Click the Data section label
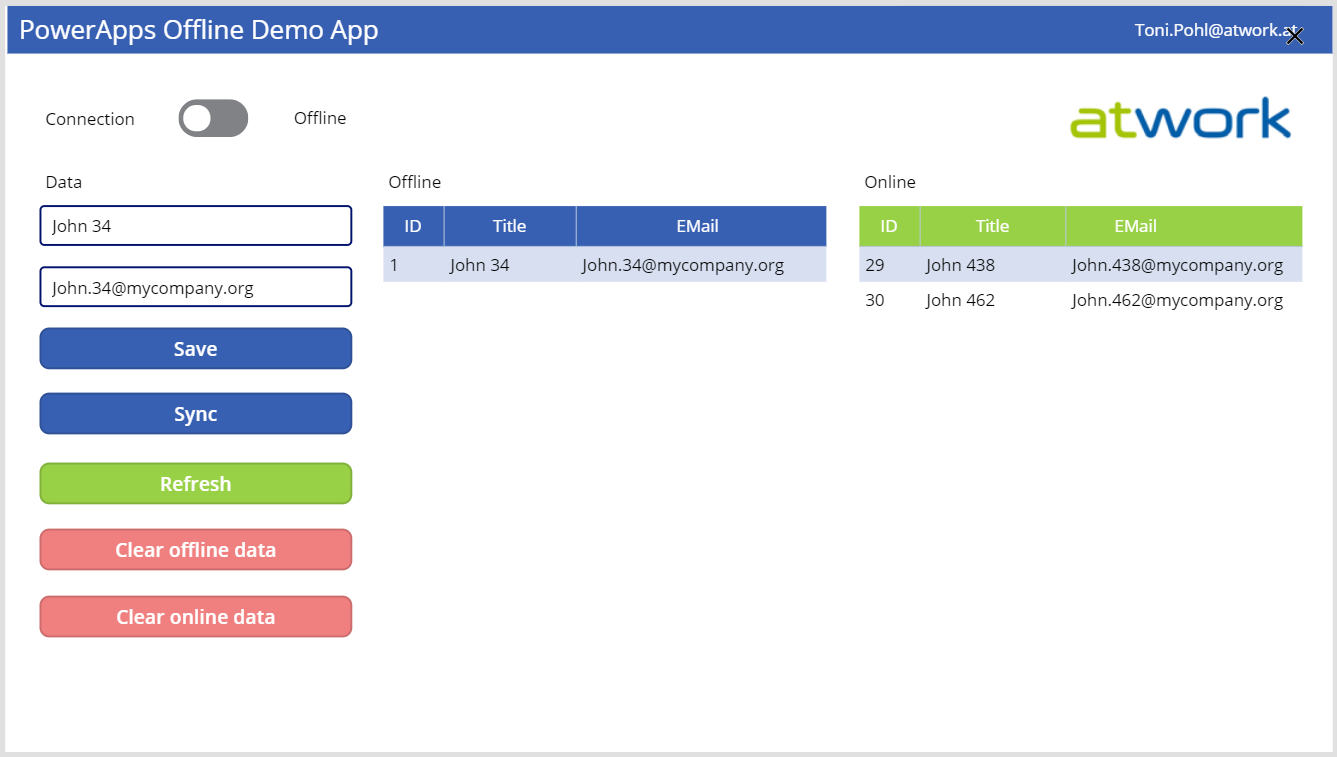The height and width of the screenshot is (757, 1337). 64,182
